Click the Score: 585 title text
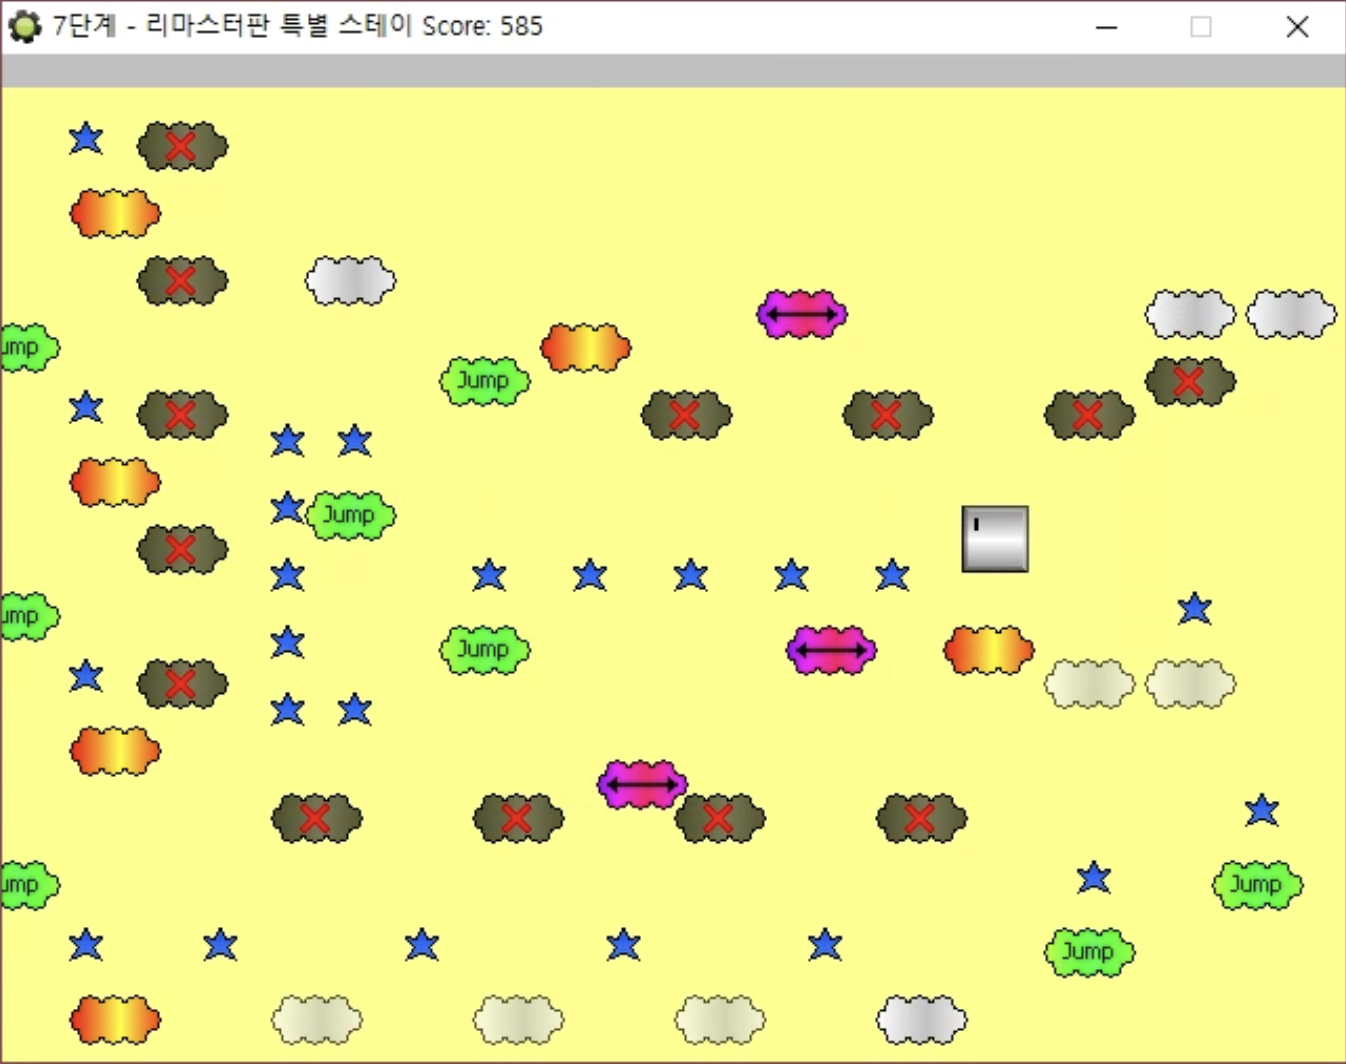Screen dimensions: 1346x1064 click(x=482, y=26)
